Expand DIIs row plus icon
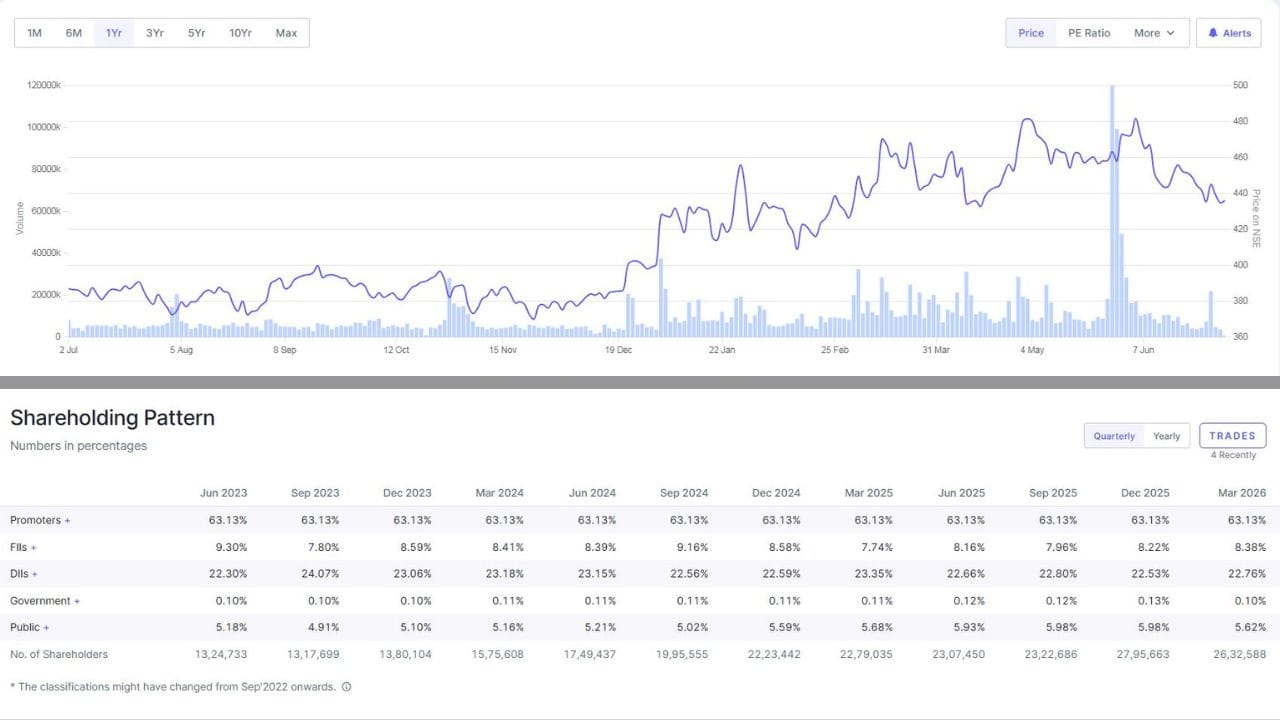Screen dimensions: 1280x720 coord(34,574)
